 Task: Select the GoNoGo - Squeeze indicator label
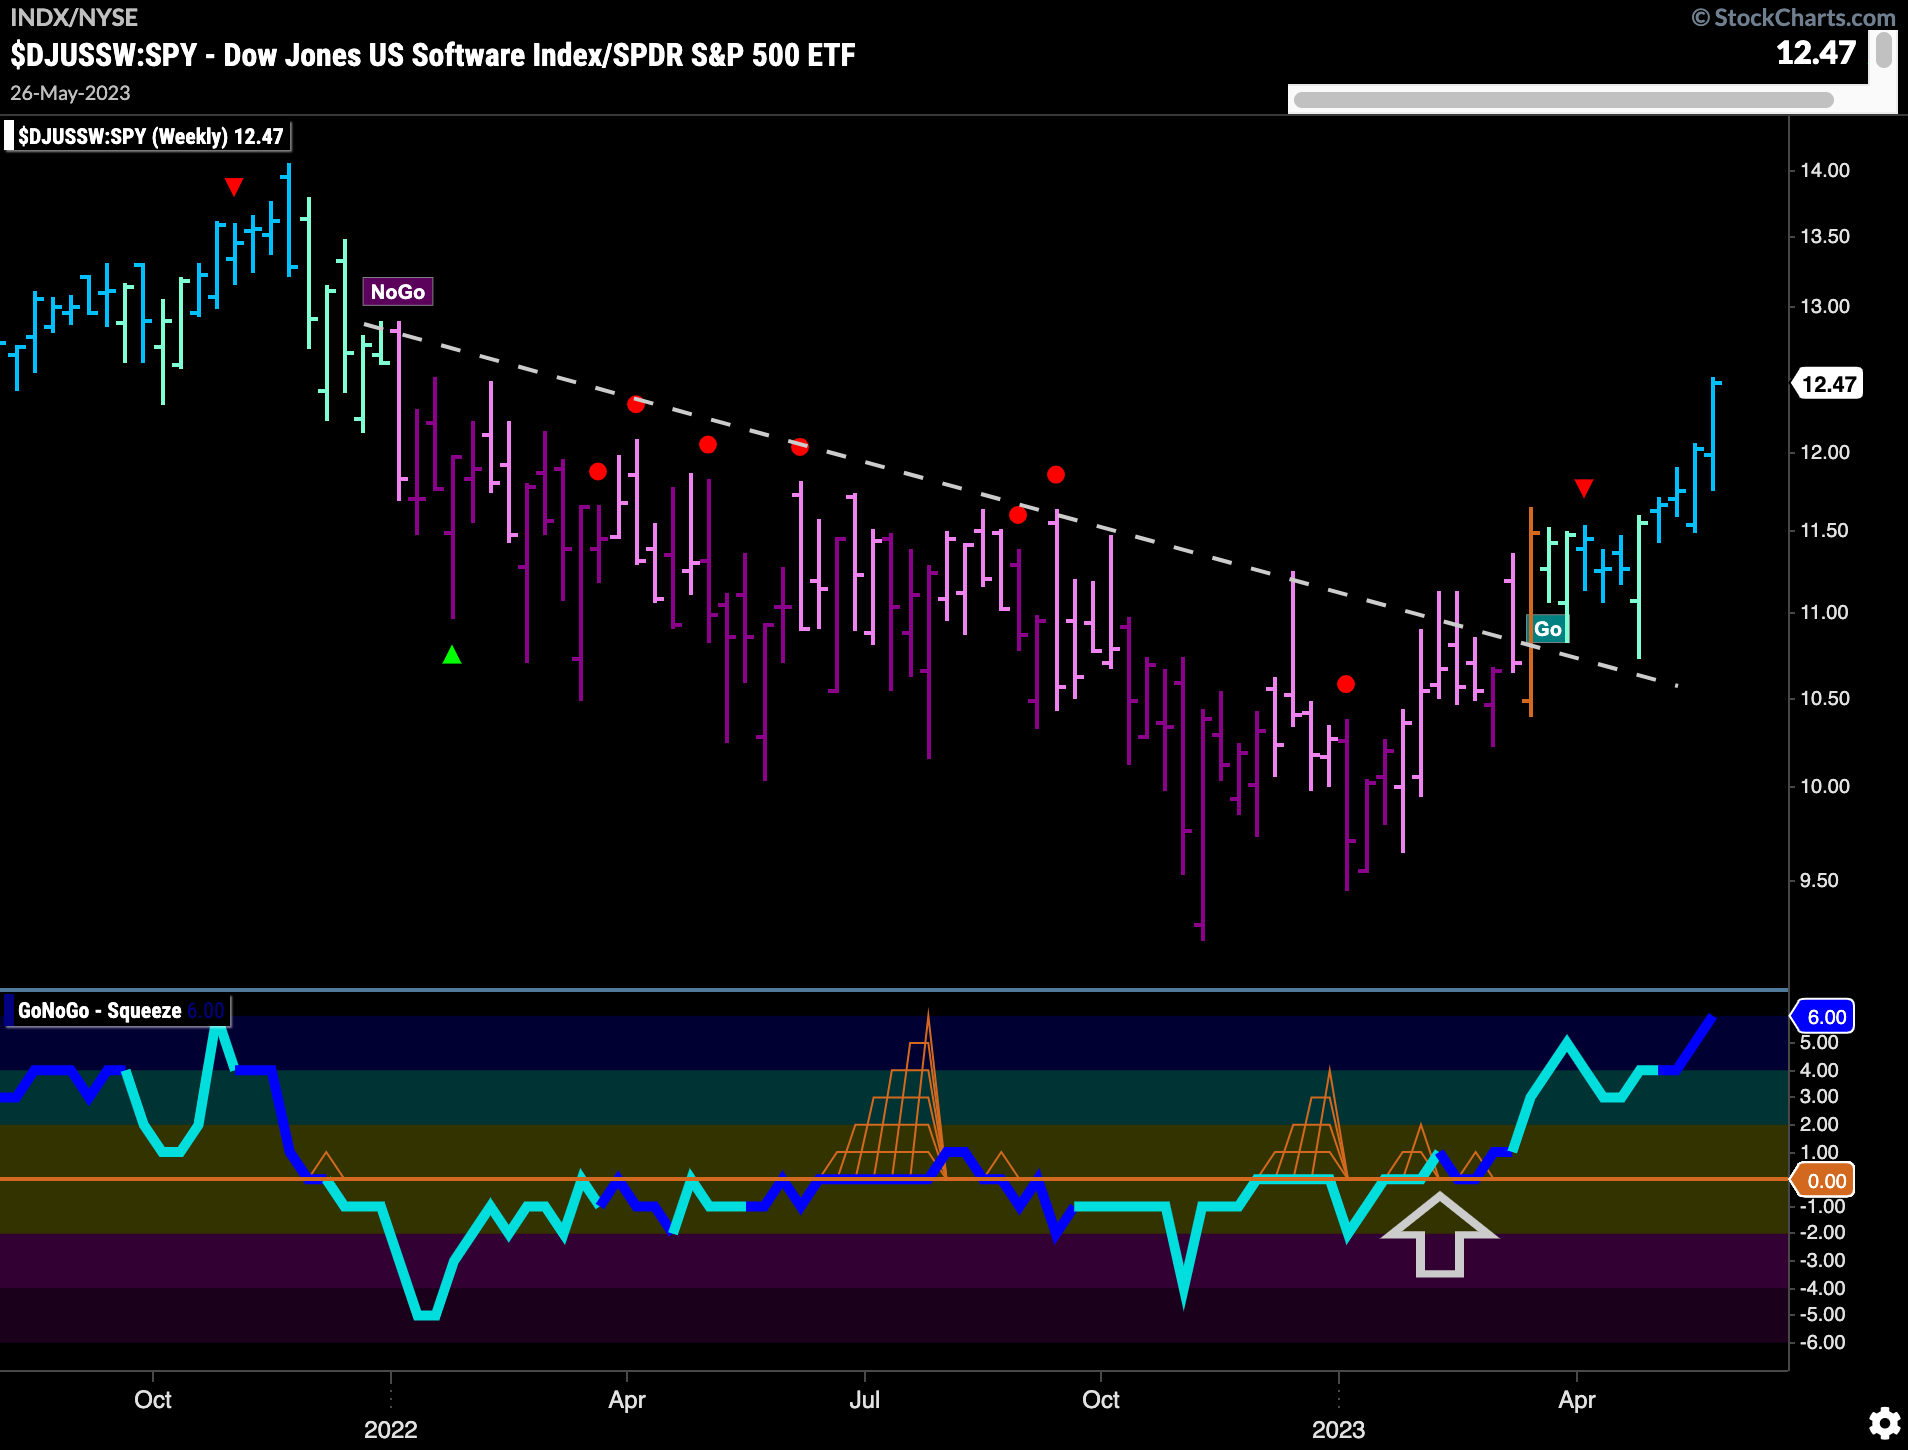pyautogui.click(x=117, y=1011)
